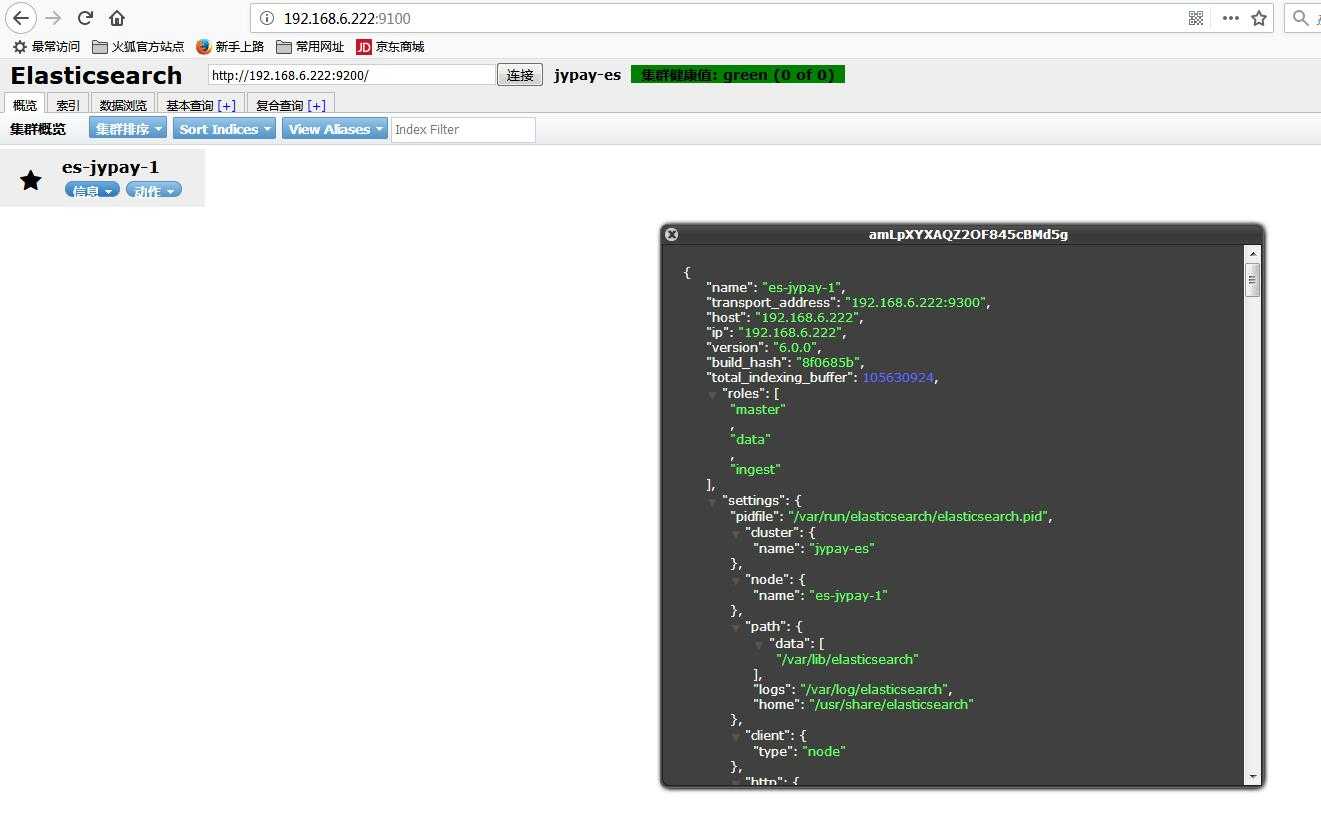Click the jypay-es cluster name in header
This screenshot has height=822, width=1321.
[x=588, y=75]
